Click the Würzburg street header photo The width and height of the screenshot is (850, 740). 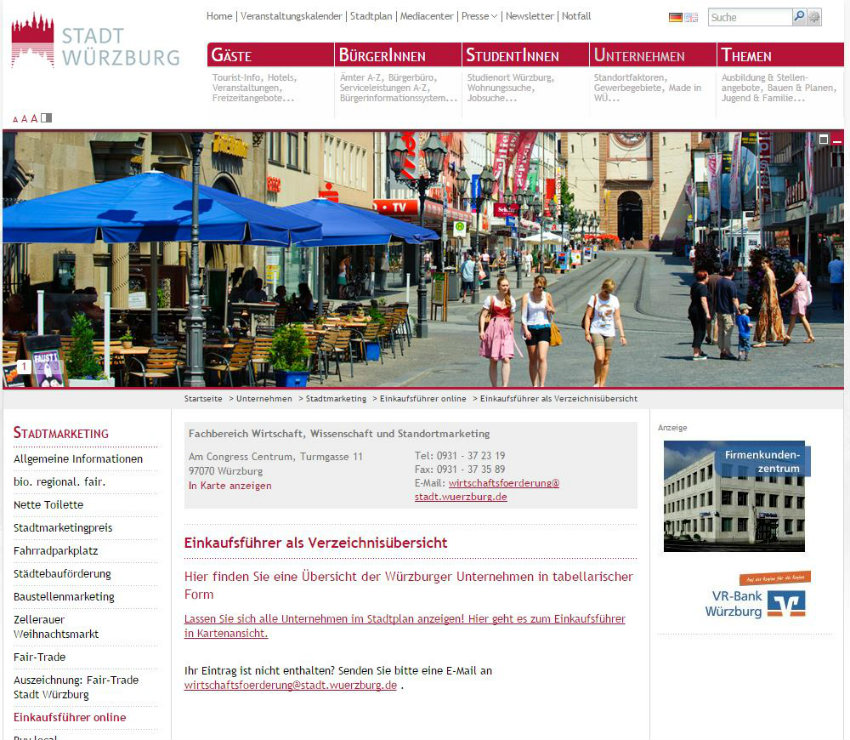423,259
